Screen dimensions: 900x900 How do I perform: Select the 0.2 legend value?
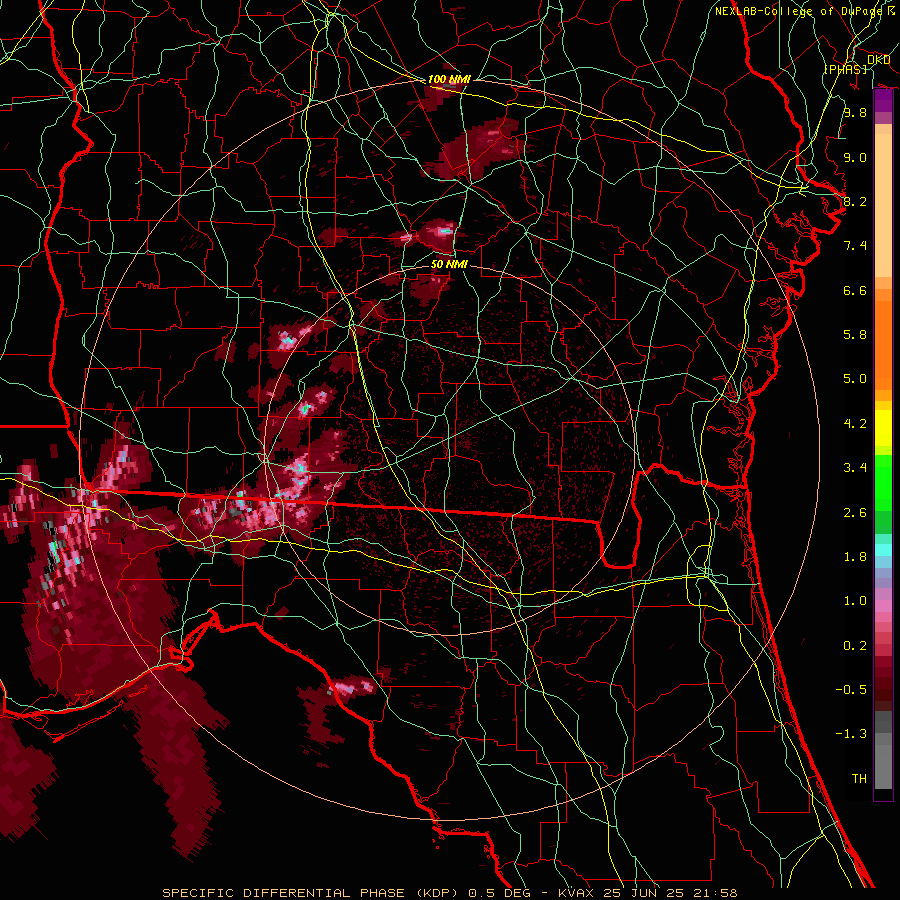[x=855, y=646]
